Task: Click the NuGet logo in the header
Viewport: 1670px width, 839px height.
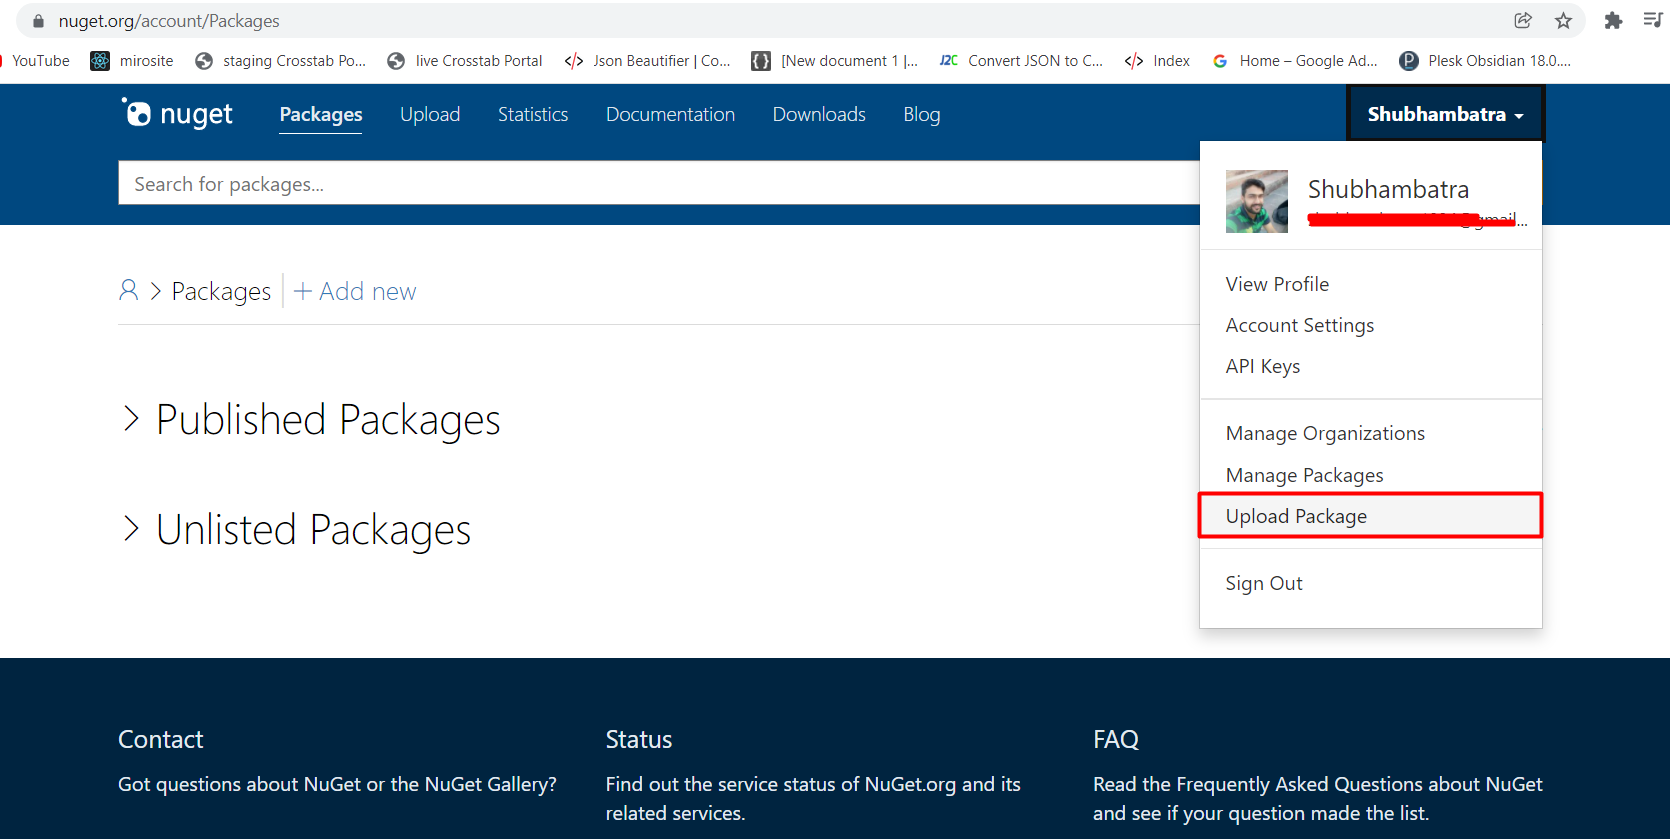Action: [x=177, y=113]
